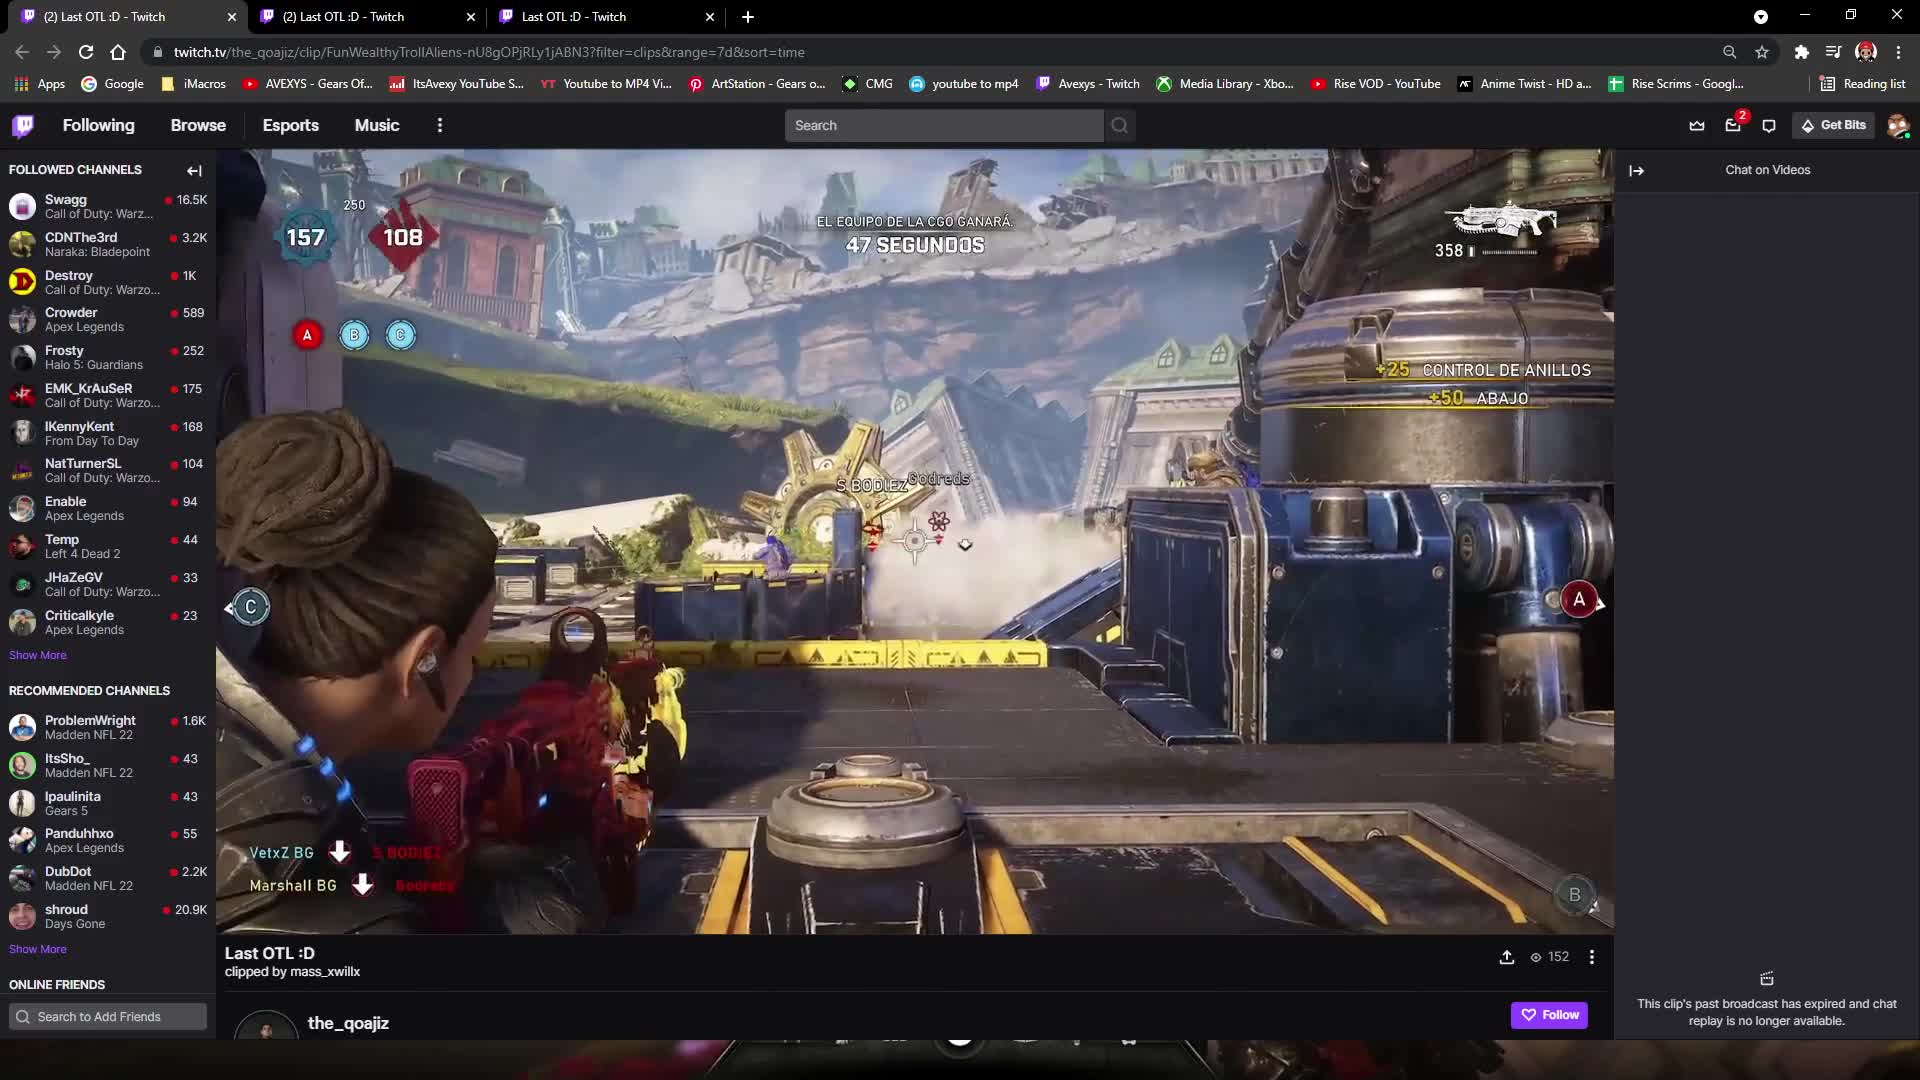The width and height of the screenshot is (1920, 1080).
Task: Open Swagg's channel in sidebar
Action: pos(108,206)
